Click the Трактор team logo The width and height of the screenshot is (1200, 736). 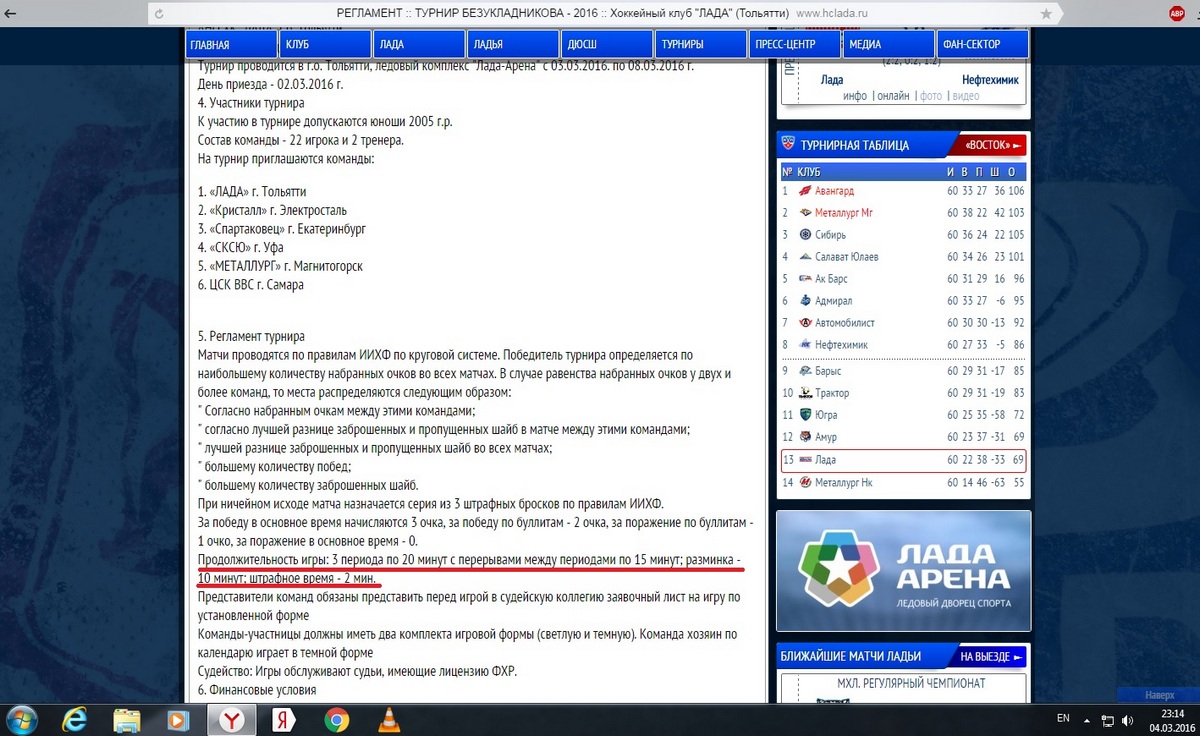805,393
